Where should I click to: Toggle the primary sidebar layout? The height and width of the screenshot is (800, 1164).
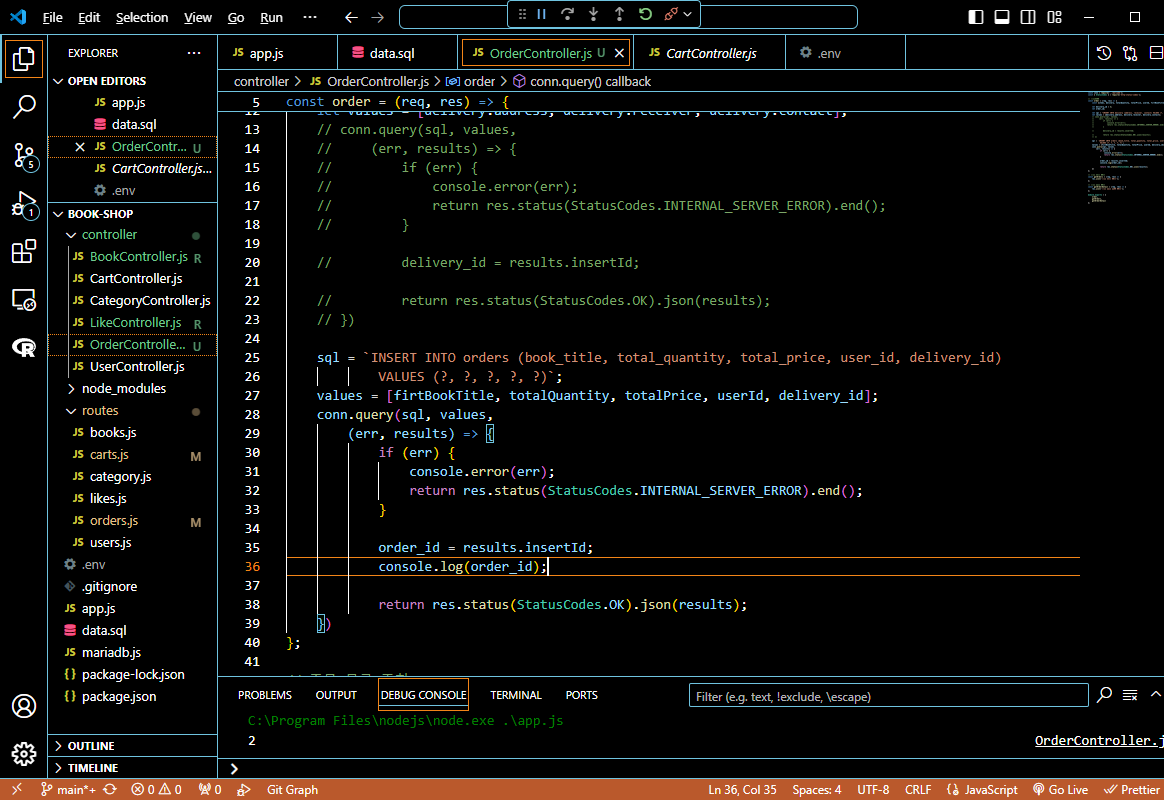(976, 17)
